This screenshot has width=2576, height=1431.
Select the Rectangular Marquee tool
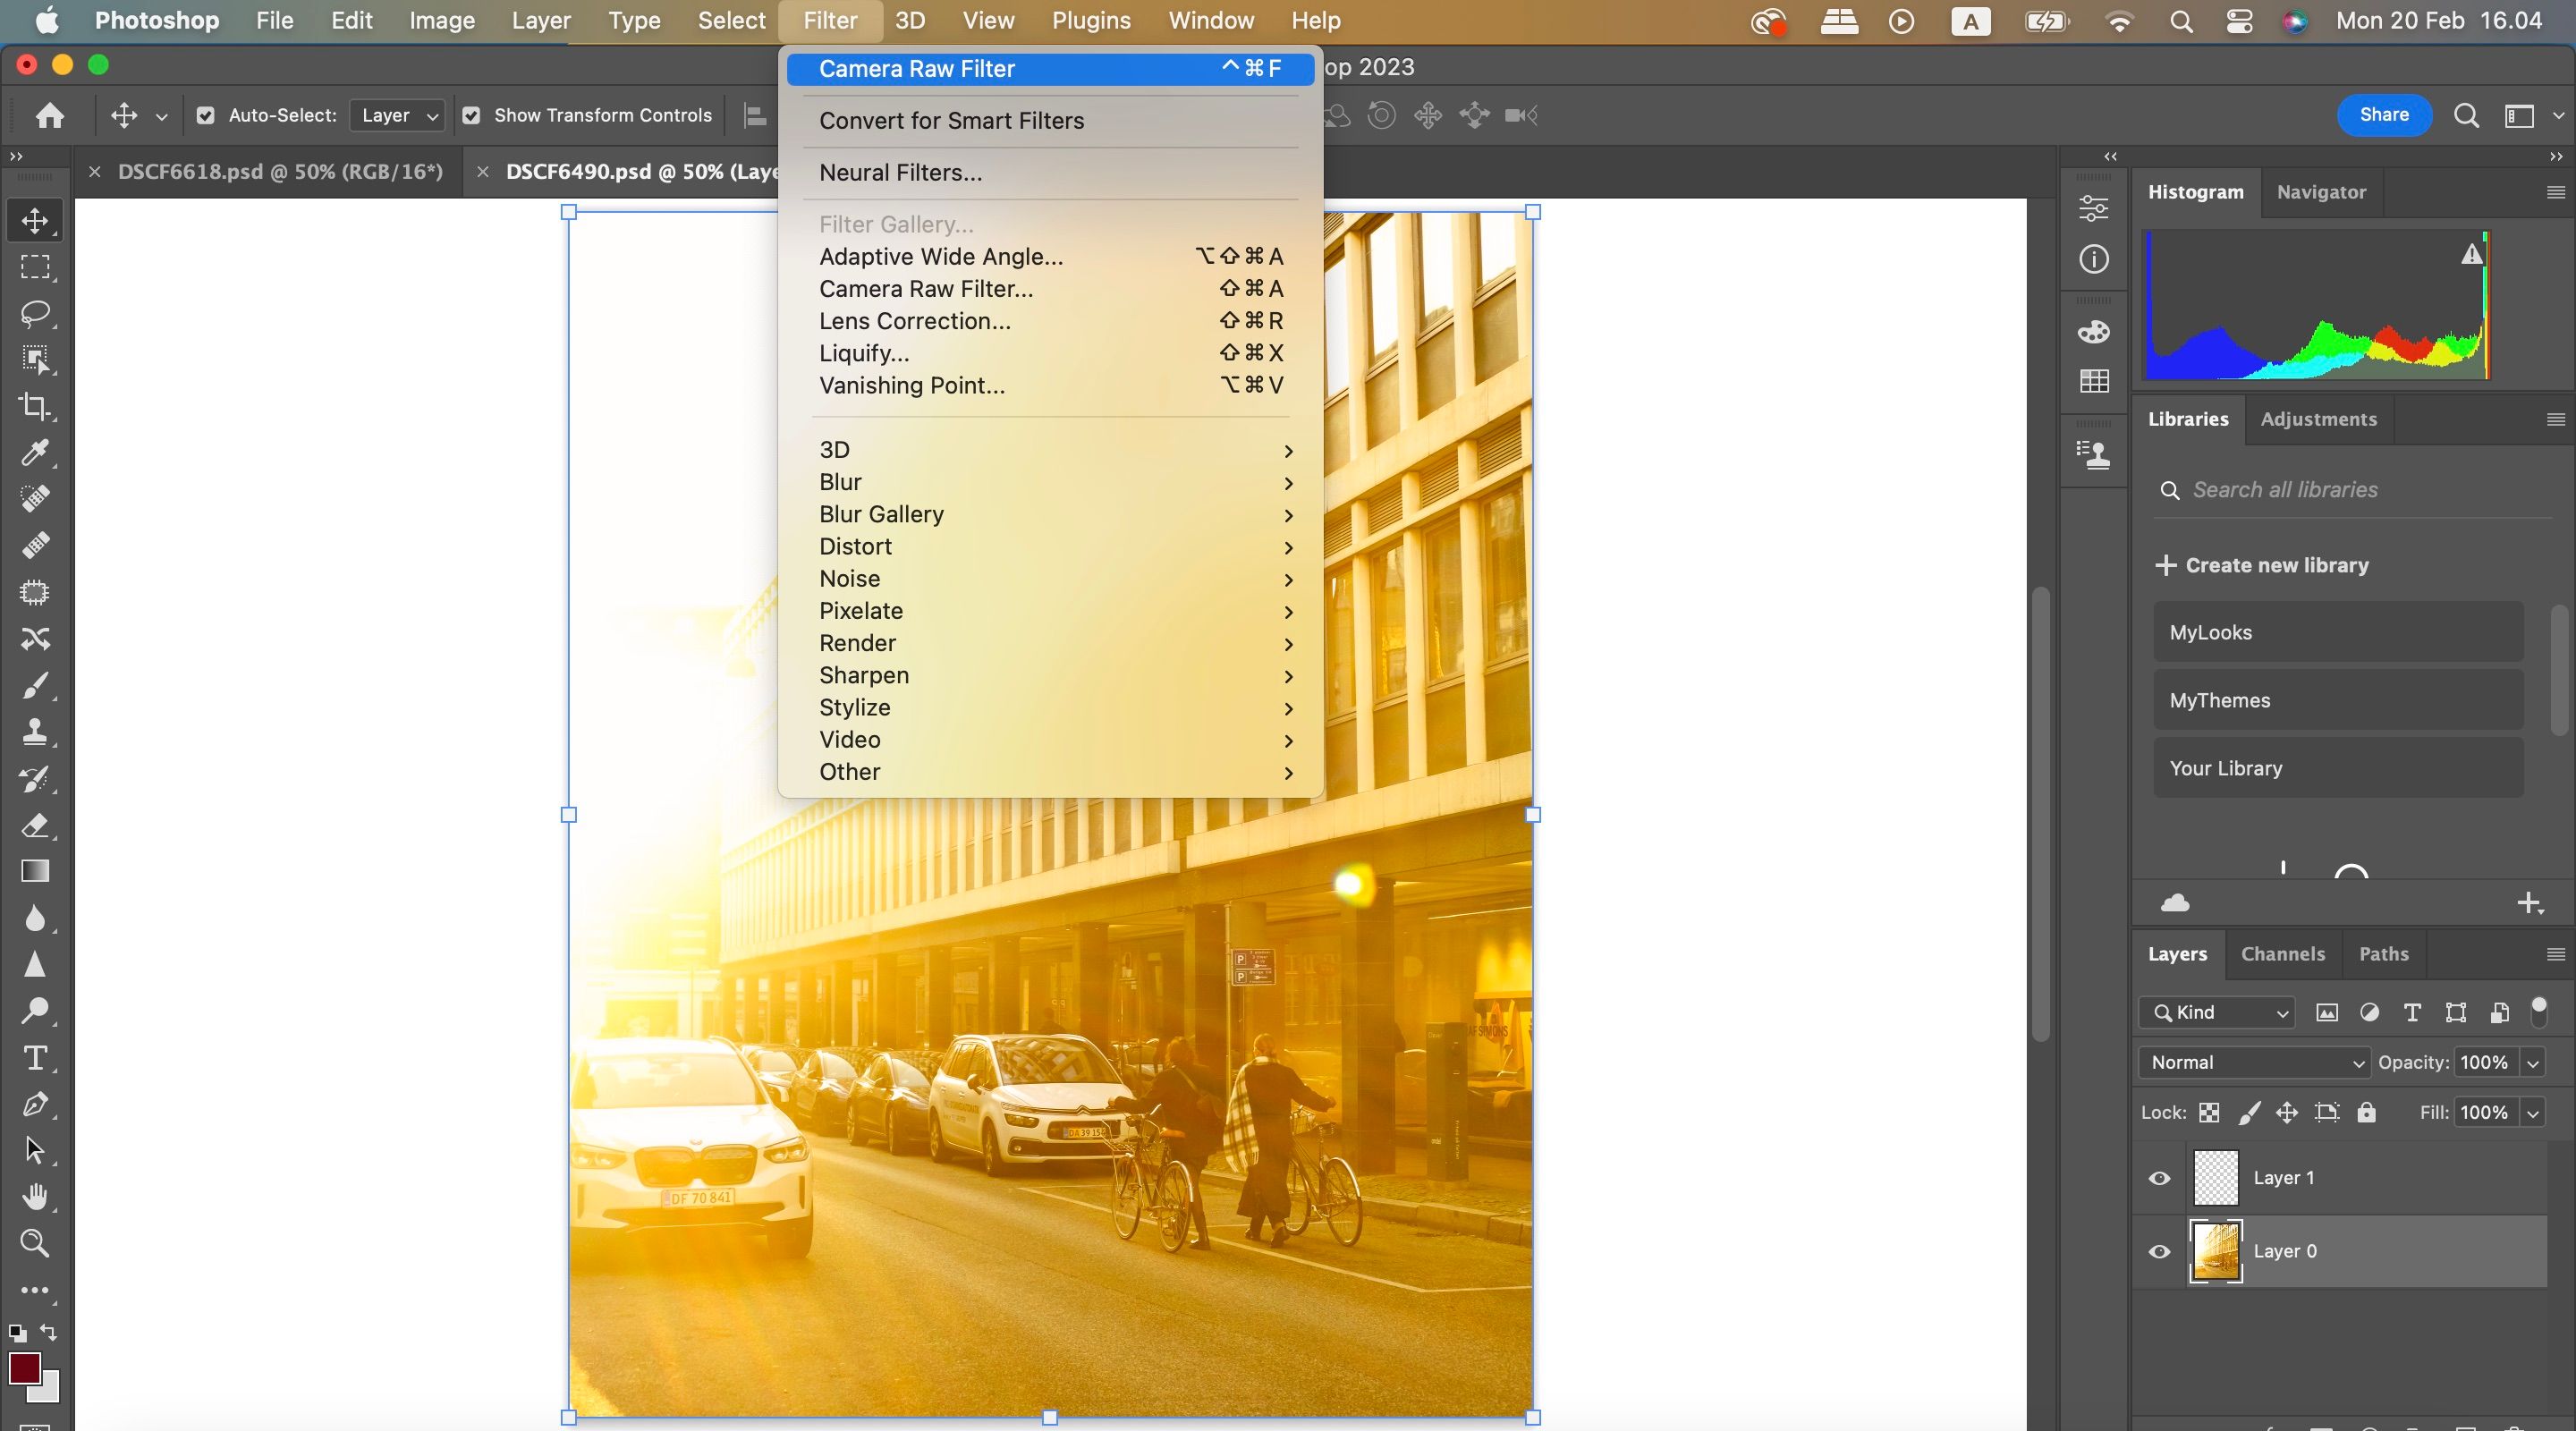pos(36,267)
